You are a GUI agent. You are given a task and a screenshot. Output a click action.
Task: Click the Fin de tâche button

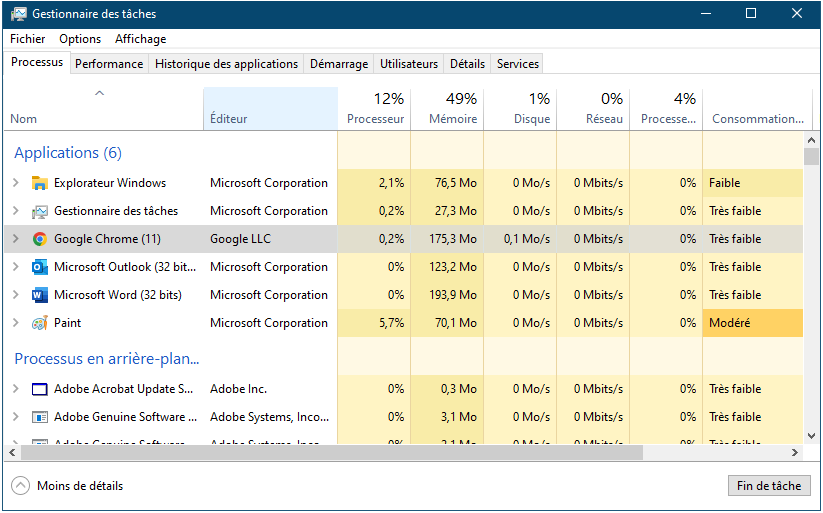[x=769, y=486]
